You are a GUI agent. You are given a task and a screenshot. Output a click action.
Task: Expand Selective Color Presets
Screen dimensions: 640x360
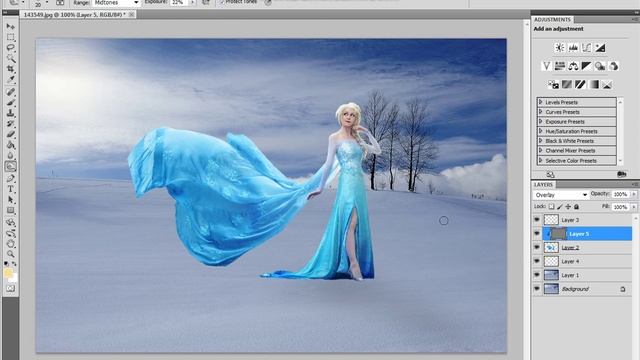(x=541, y=161)
